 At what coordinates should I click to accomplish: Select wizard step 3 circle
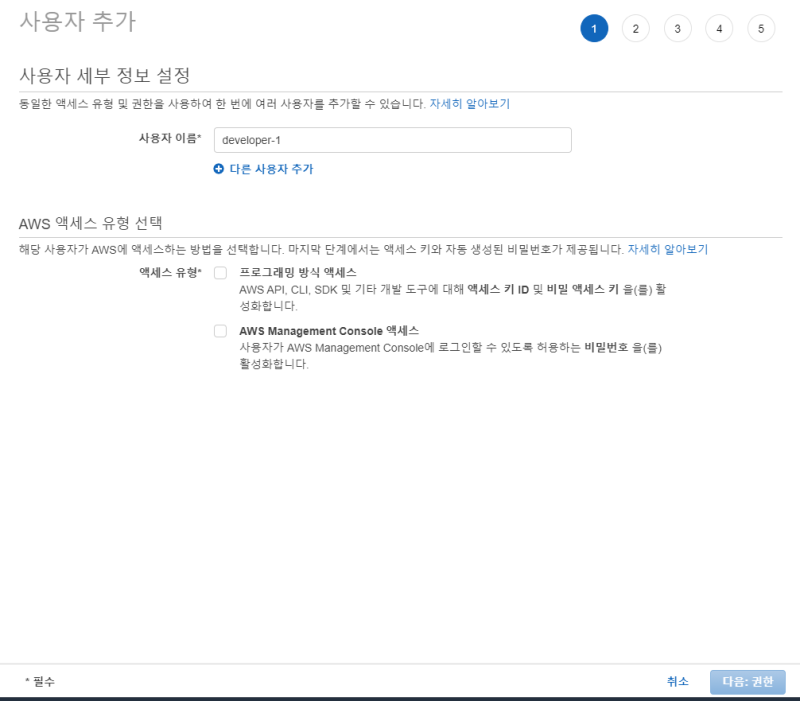tap(678, 29)
